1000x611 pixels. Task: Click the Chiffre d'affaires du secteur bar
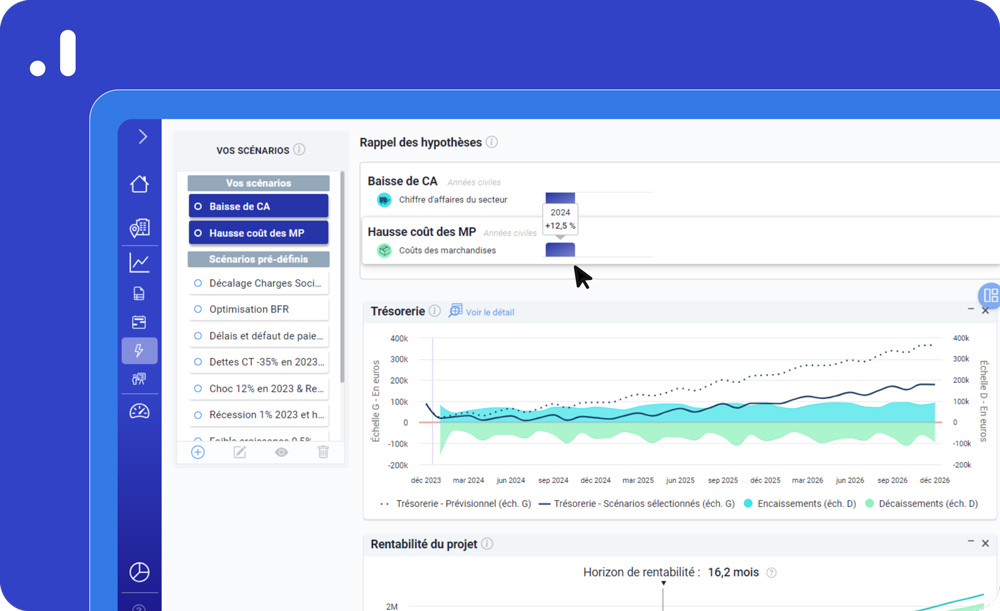pos(560,198)
